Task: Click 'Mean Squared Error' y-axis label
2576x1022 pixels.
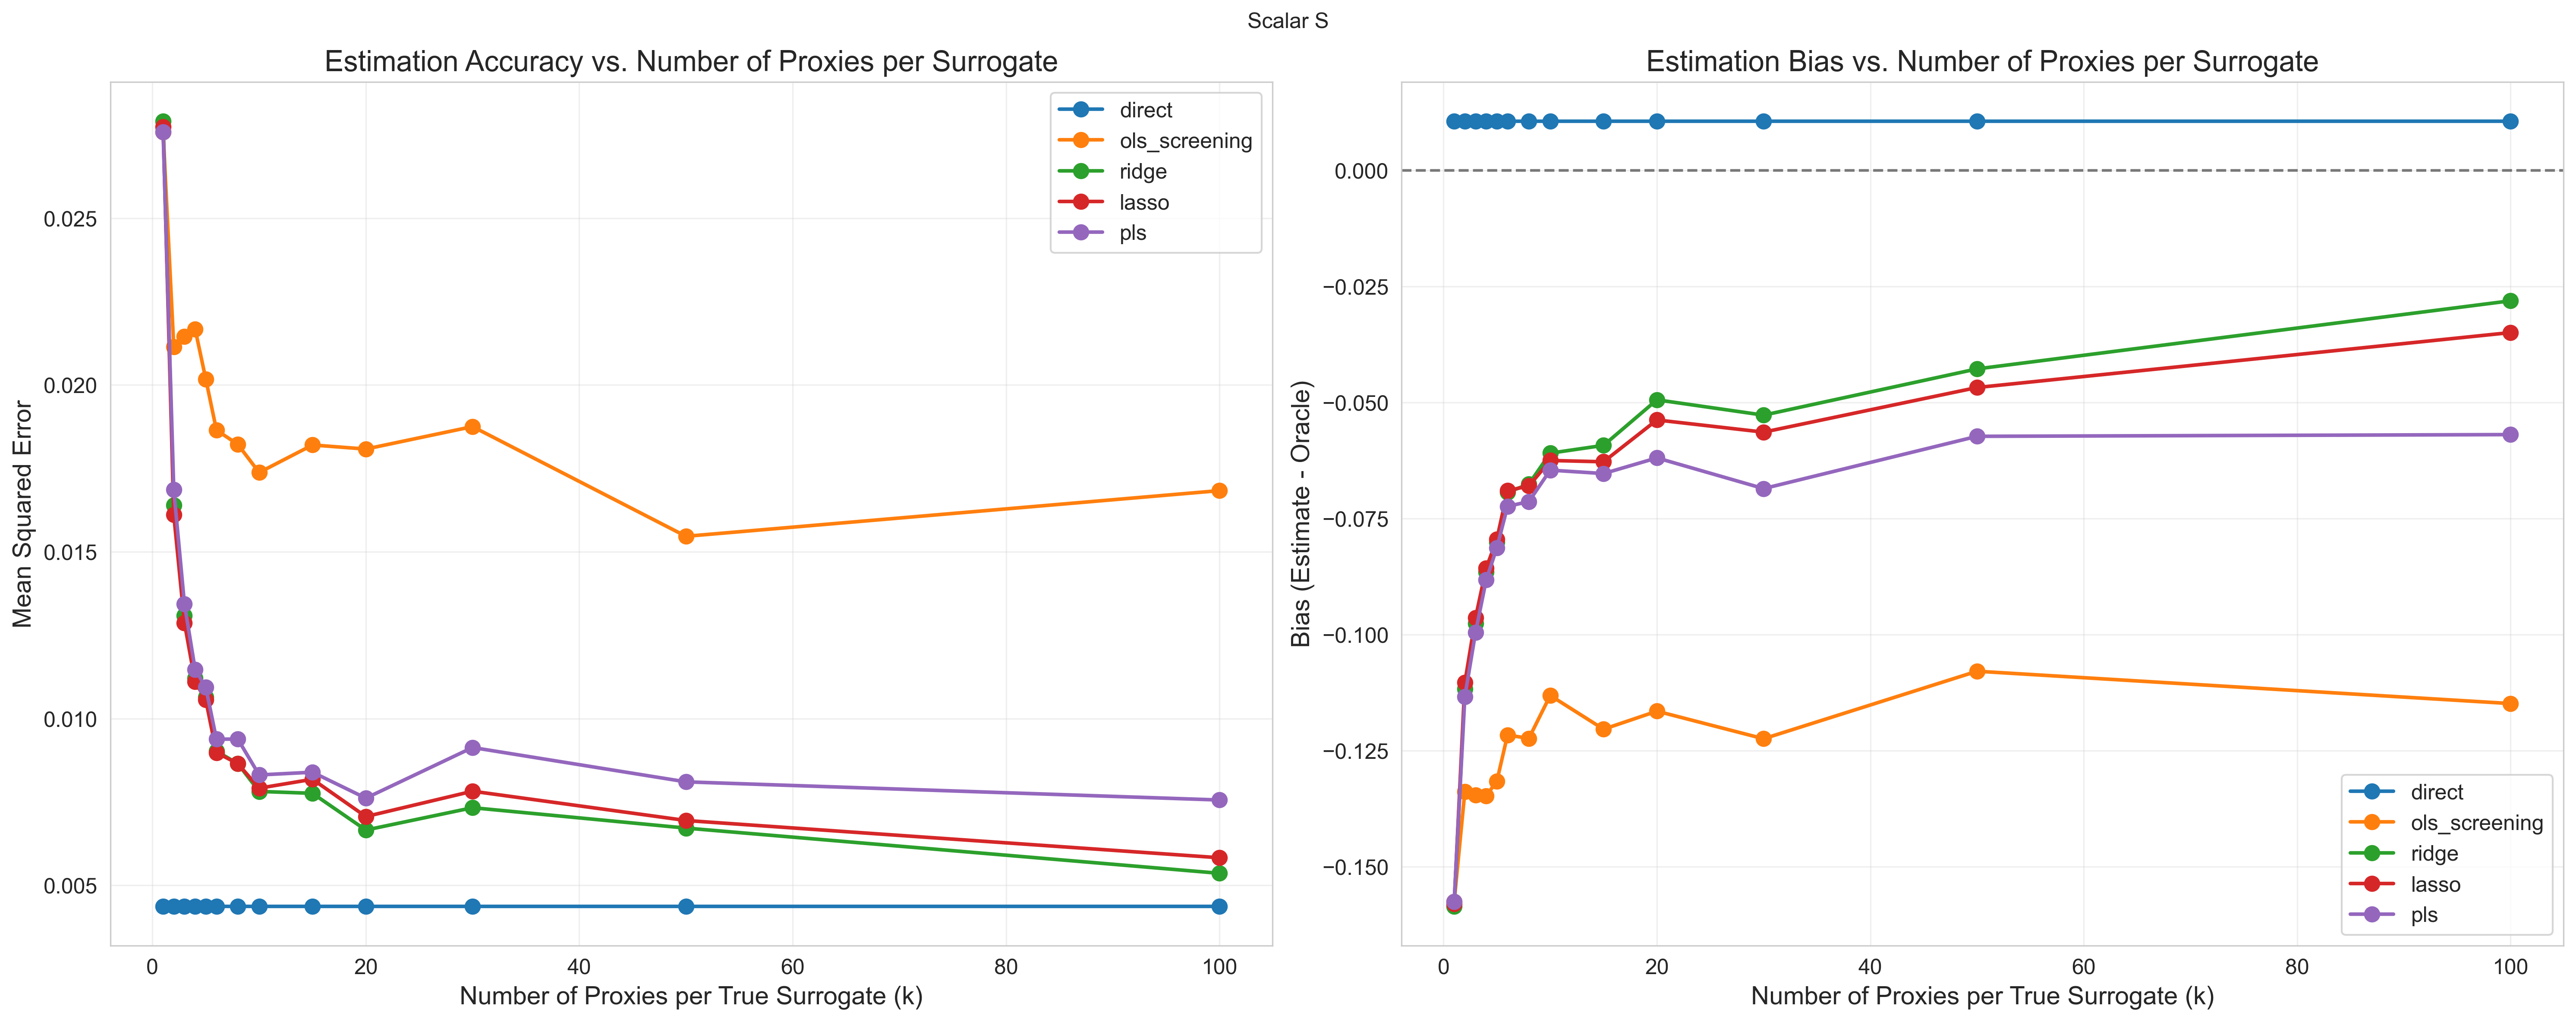Action: 22,514
